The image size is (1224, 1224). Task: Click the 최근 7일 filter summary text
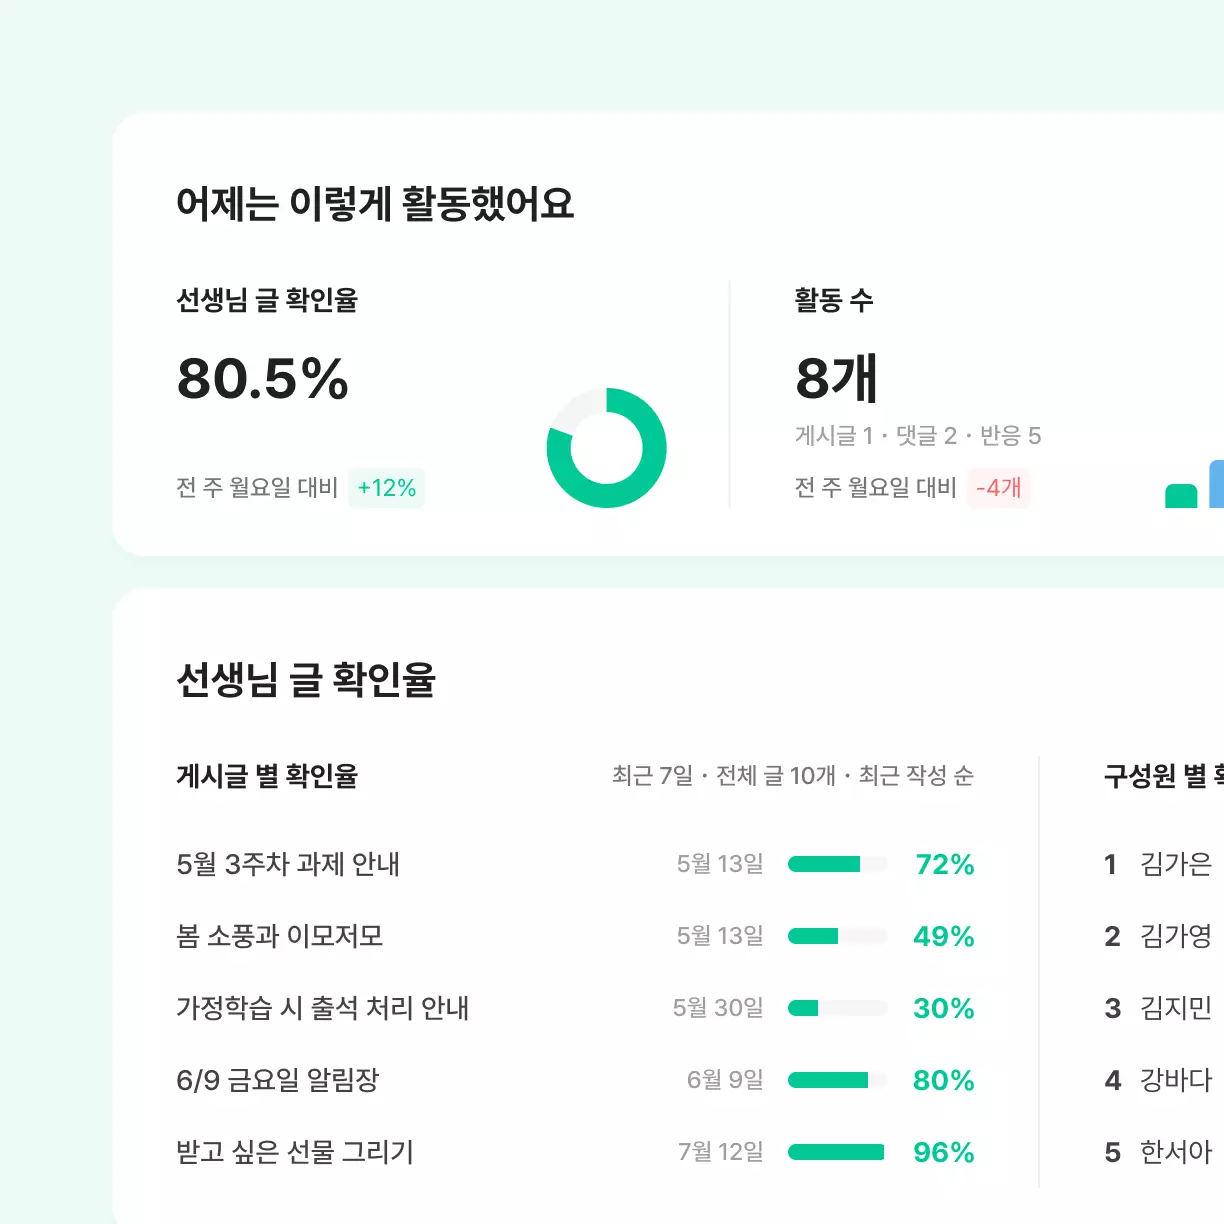point(652,776)
